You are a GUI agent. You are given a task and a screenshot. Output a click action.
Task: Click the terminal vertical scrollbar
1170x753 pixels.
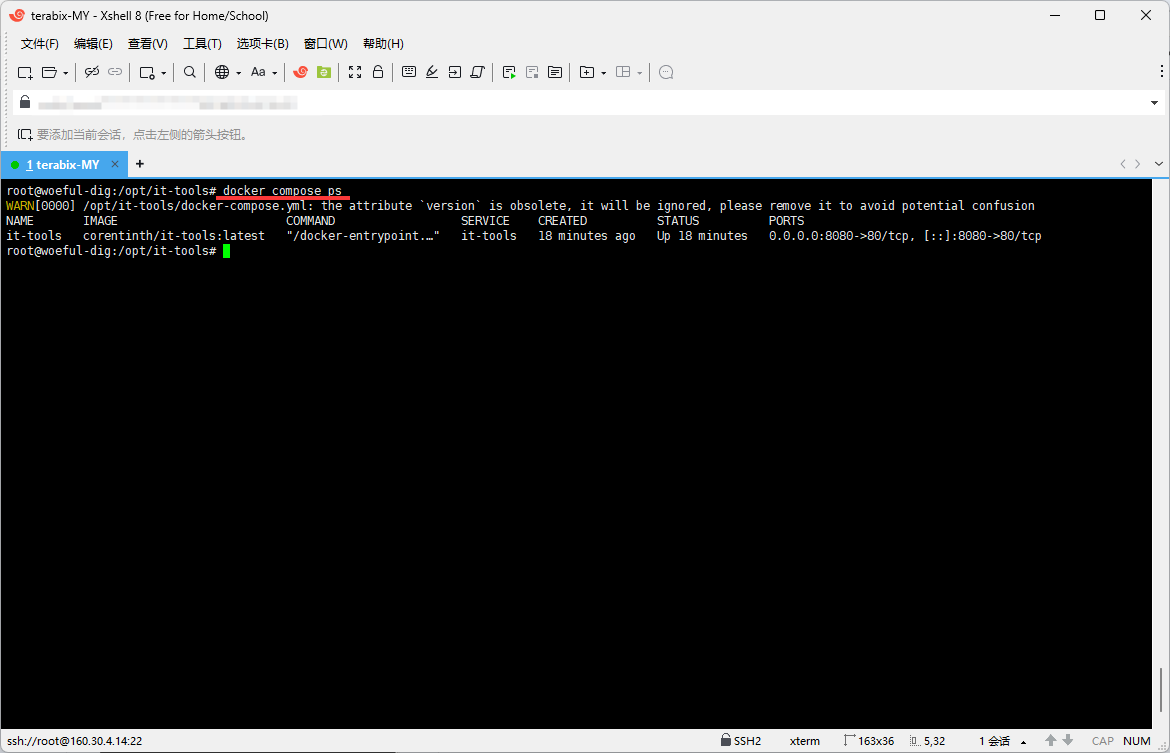coord(1162,690)
